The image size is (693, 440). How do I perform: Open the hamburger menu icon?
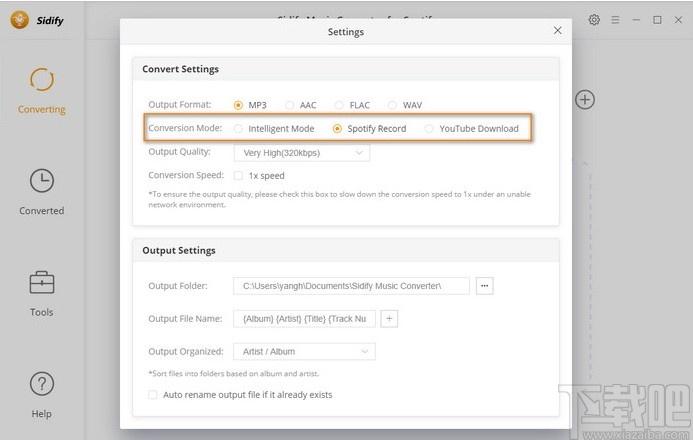click(x=615, y=20)
